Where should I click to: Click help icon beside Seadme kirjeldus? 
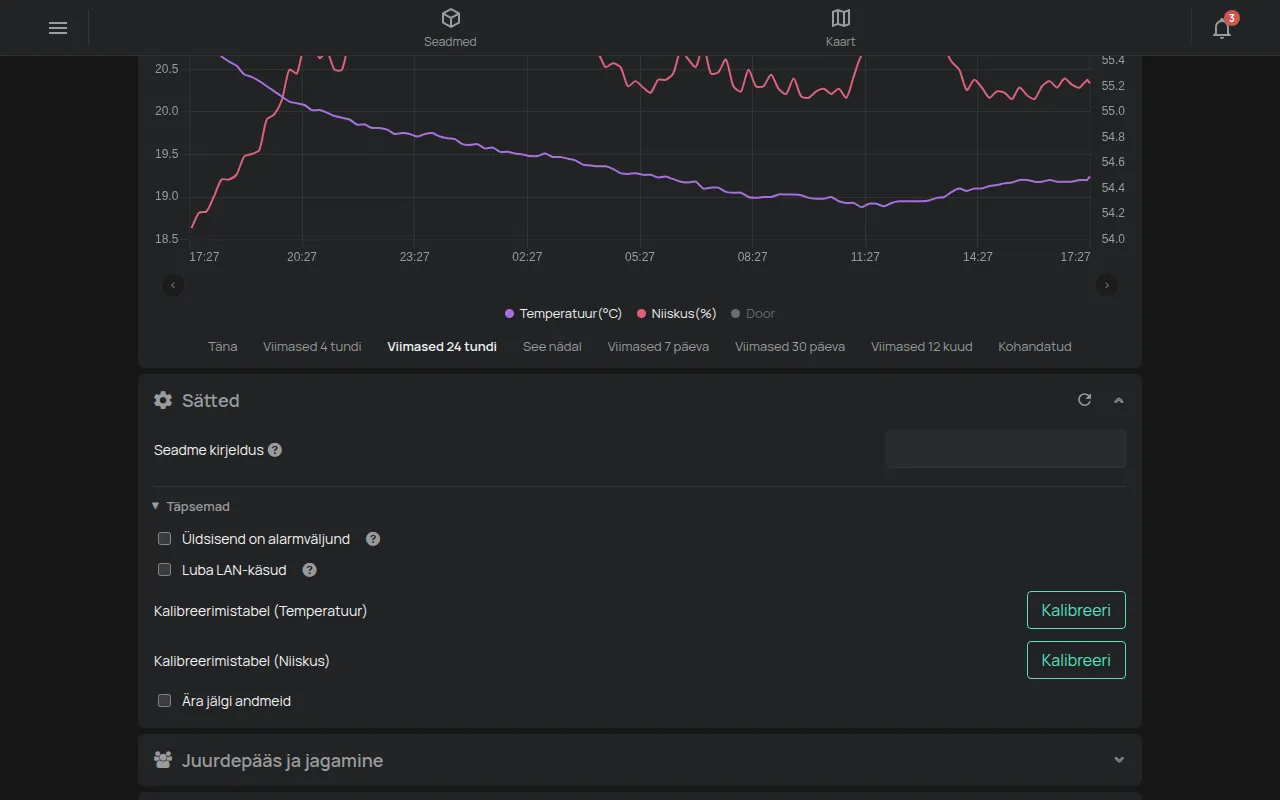coord(275,450)
